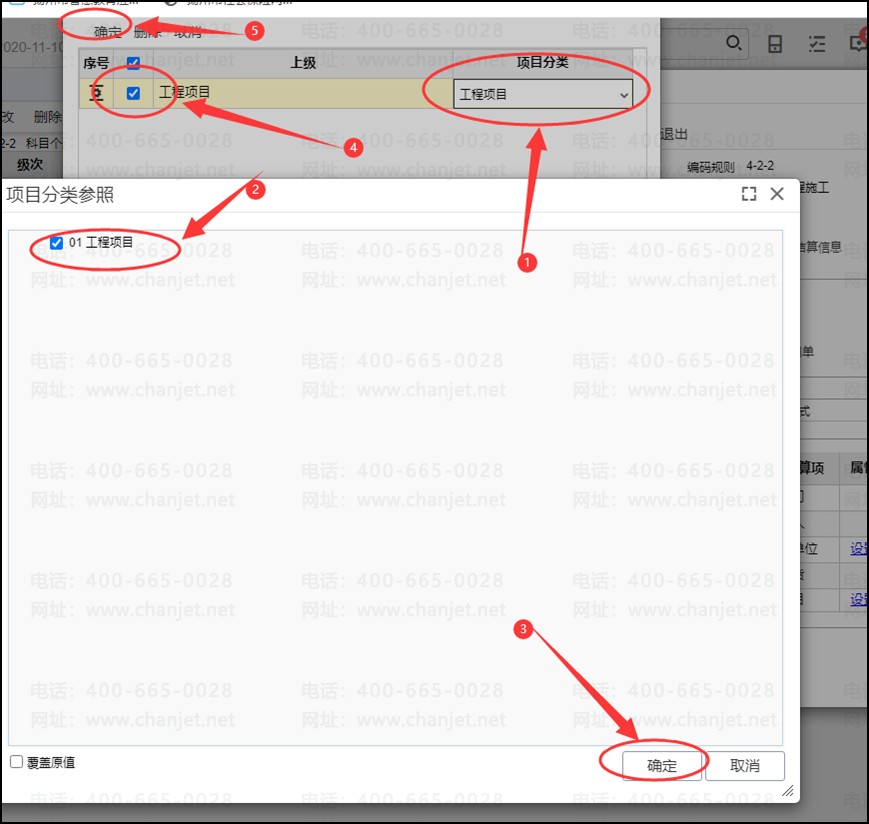Screen dimensions: 869x824
Task: Maximize the 项目分类参照 dialog
Action: click(749, 194)
